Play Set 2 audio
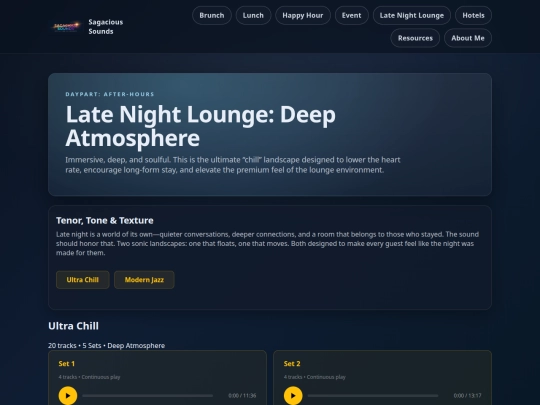This screenshot has height=405, width=540. [293, 395]
